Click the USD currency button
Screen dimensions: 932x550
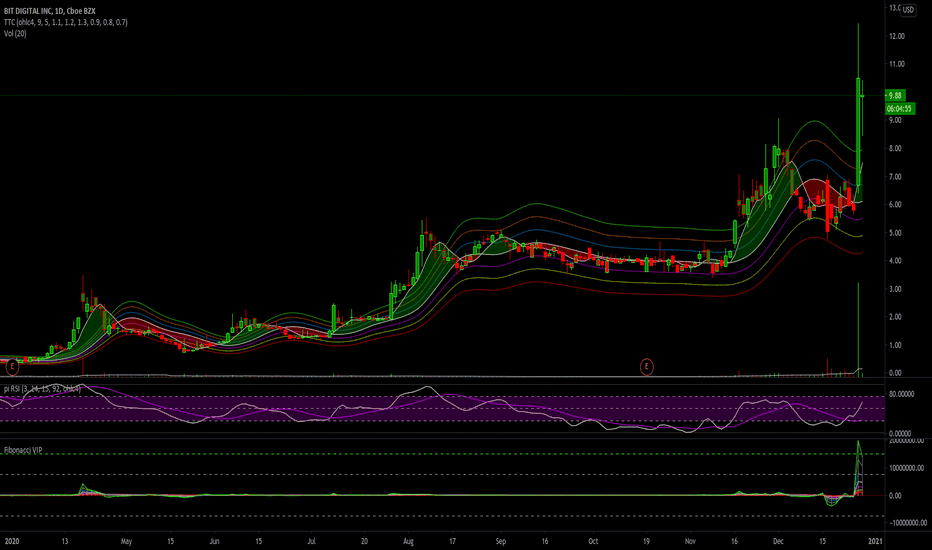[x=908, y=10]
